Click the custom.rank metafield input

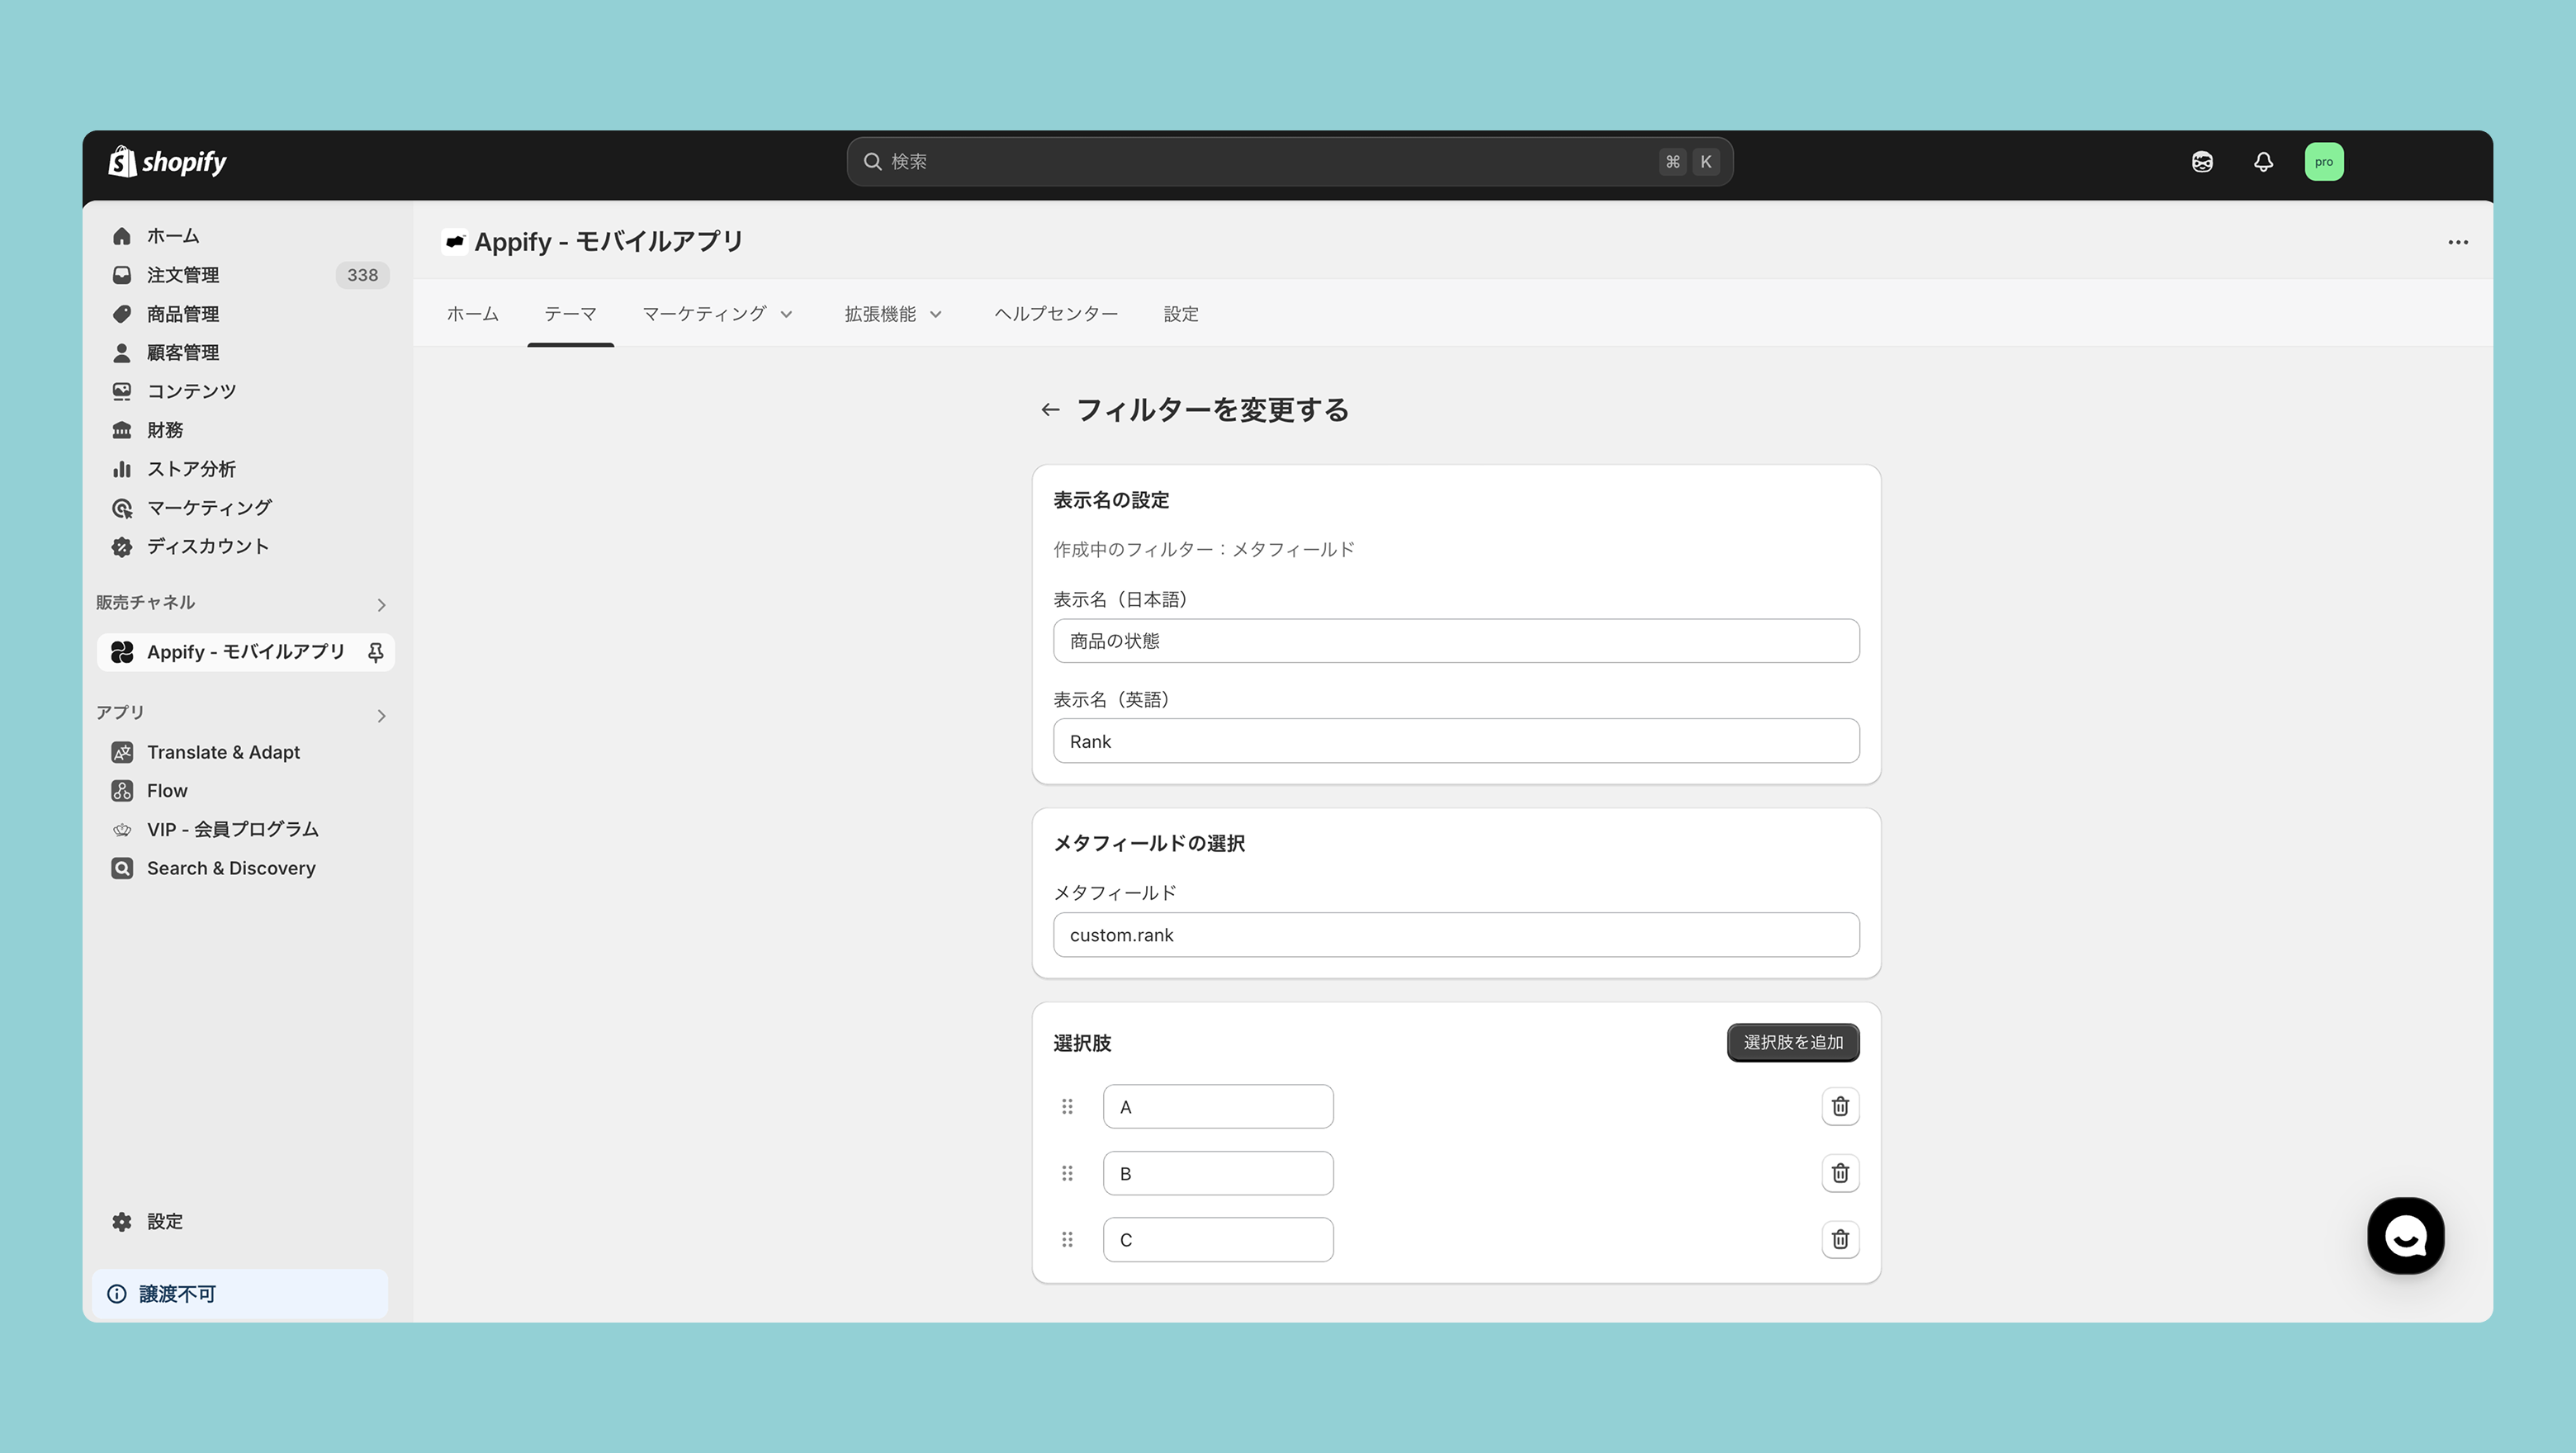(x=1456, y=935)
